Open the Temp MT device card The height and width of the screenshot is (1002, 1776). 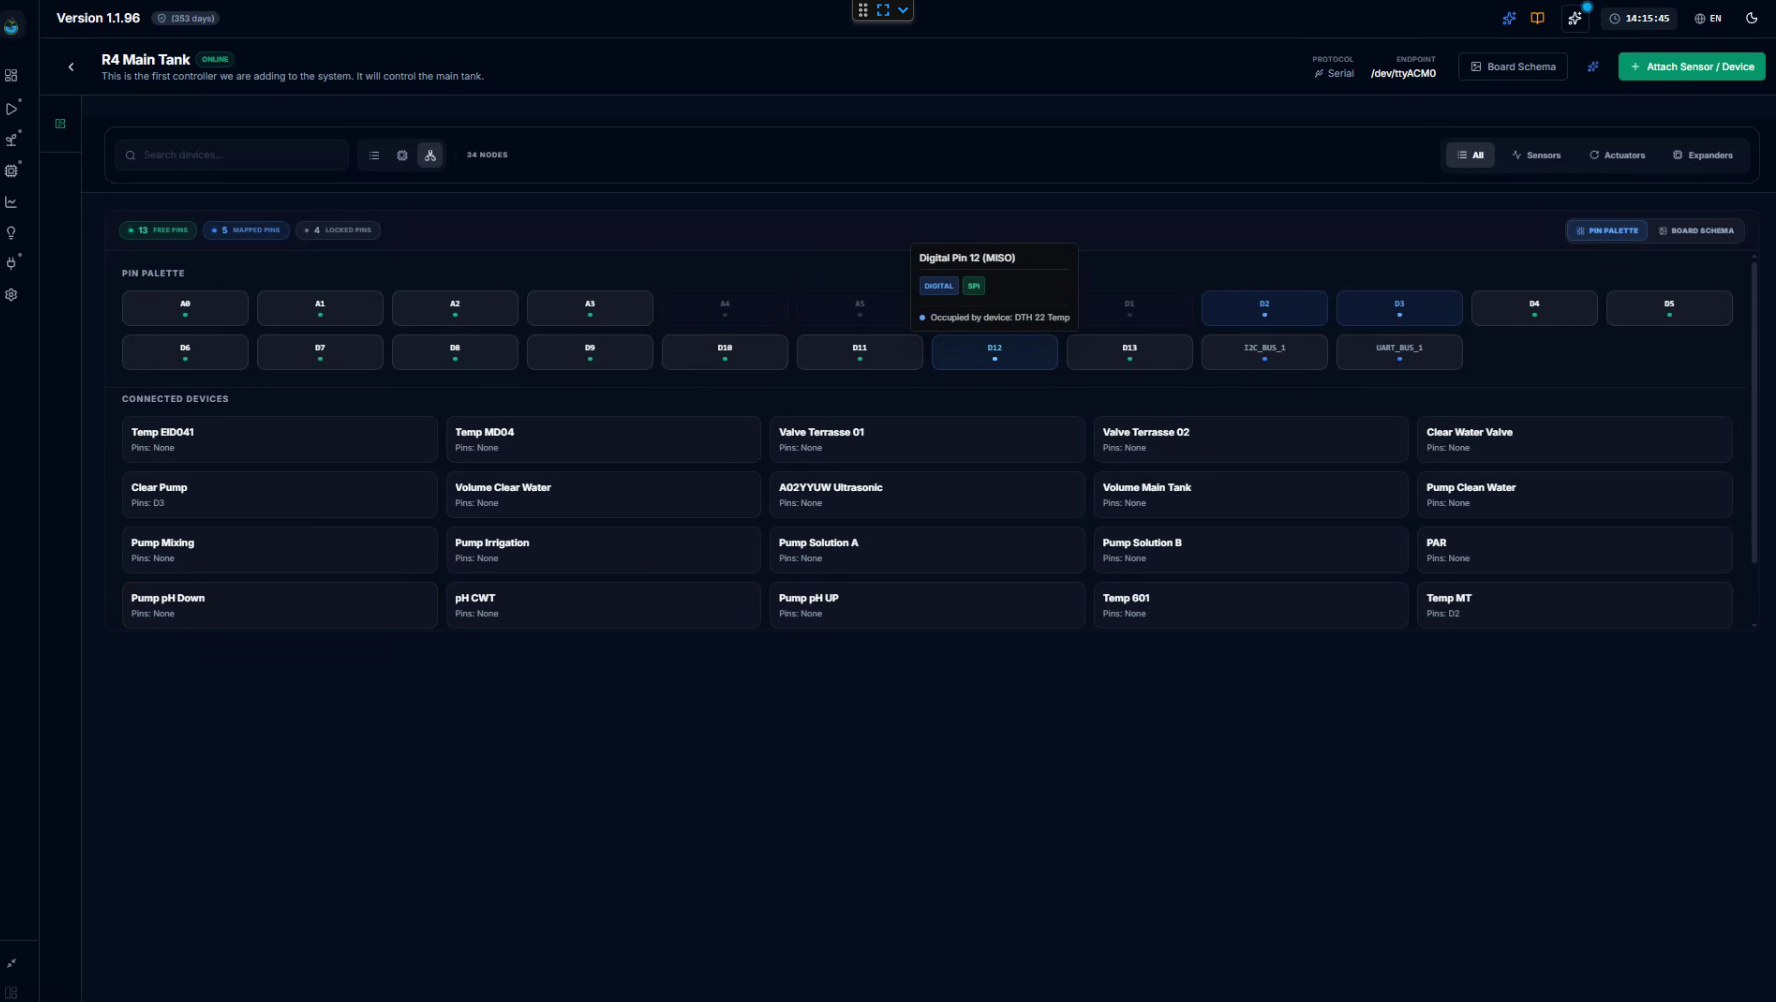pos(1575,605)
